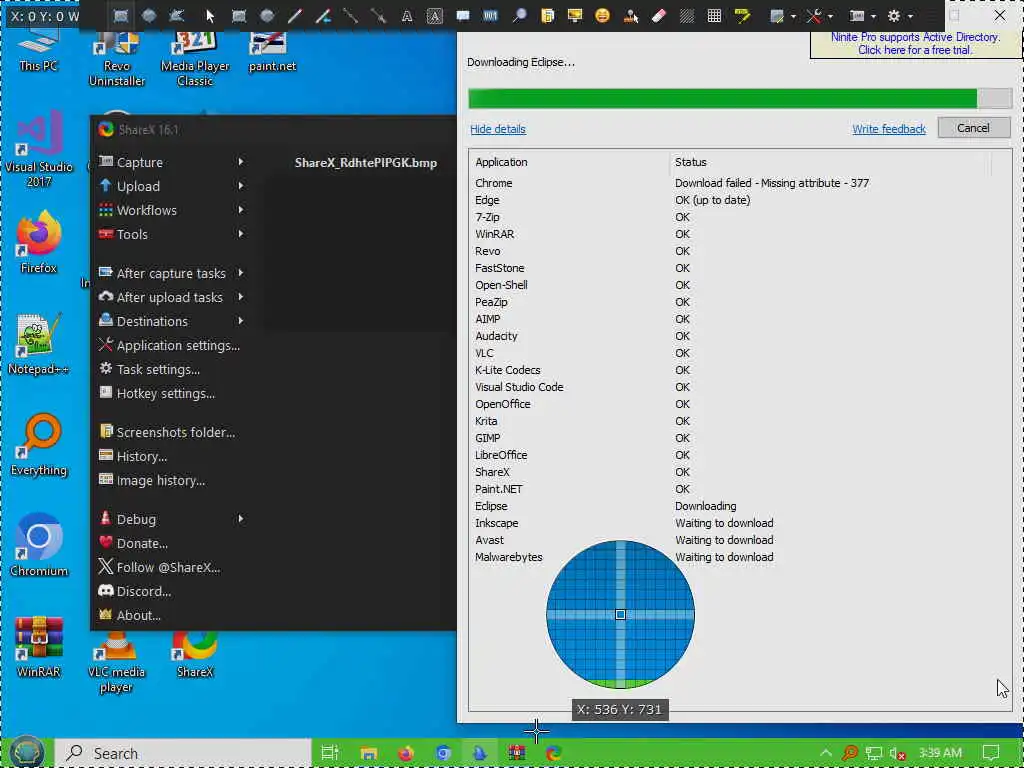1024x768 pixels.
Task: Click the muted volume tray icon
Action: click(x=898, y=754)
